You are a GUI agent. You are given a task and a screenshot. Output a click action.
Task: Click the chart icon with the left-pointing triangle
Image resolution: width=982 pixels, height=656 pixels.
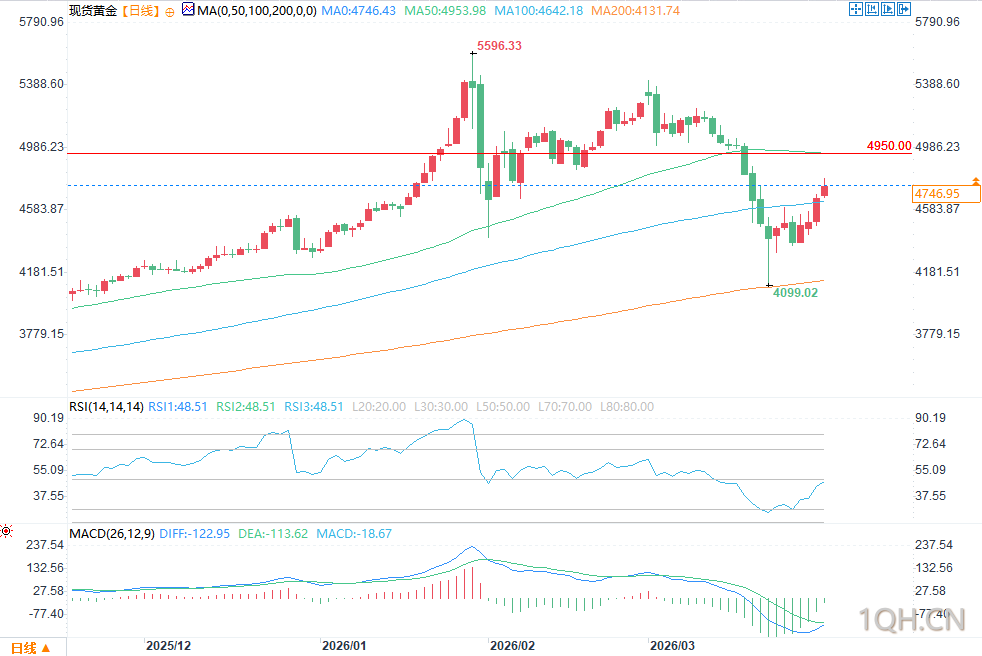(872, 9)
